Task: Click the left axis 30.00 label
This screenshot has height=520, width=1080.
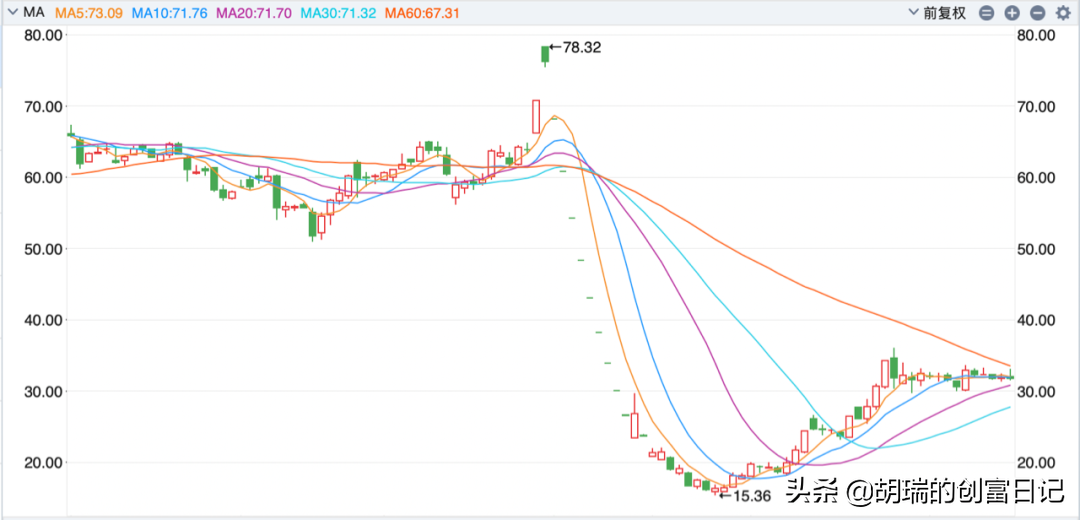Action: tap(43, 391)
